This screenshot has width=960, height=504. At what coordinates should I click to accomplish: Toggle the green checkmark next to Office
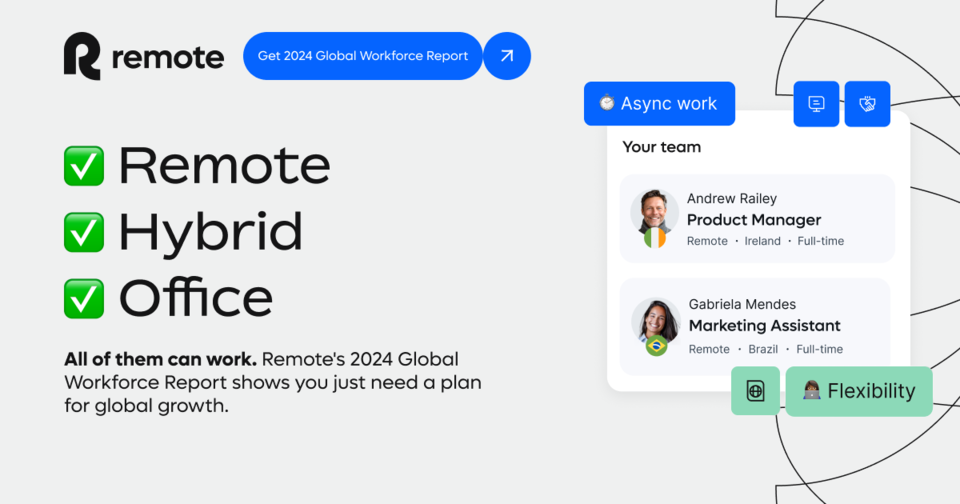coord(84,298)
